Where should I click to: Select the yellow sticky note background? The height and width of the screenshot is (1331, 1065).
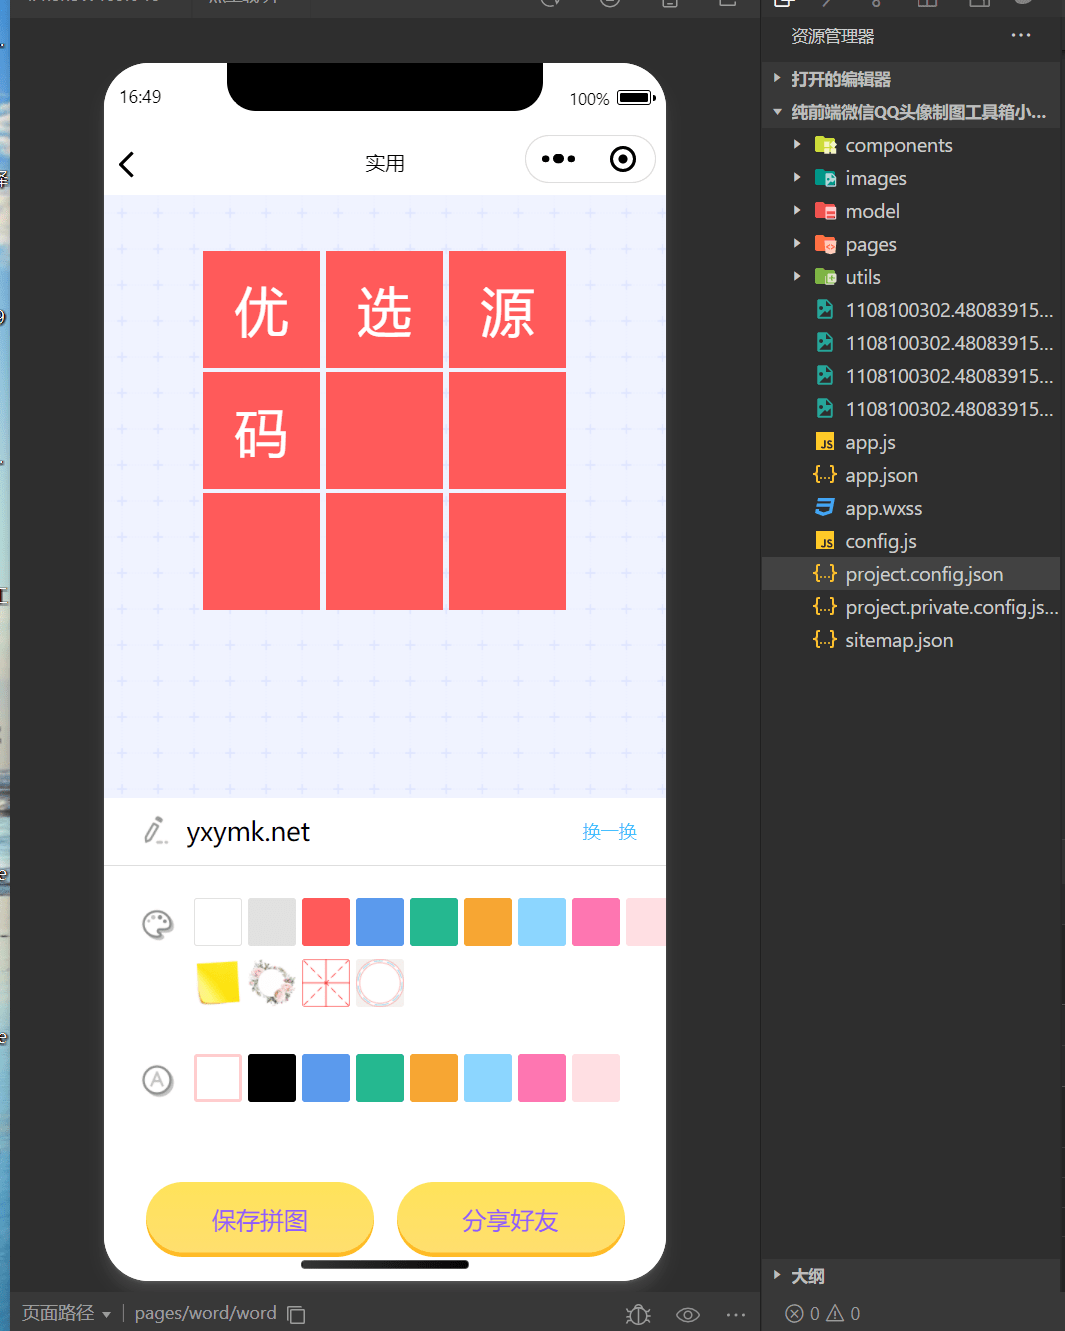(218, 983)
